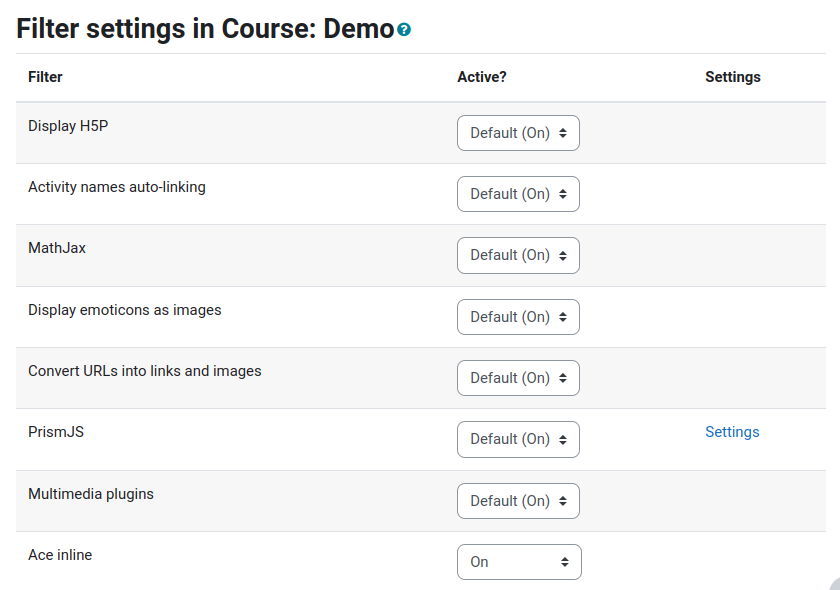Image resolution: width=840 pixels, height=590 pixels.
Task: Select the Display H5P filter row
Action: (x=68, y=126)
